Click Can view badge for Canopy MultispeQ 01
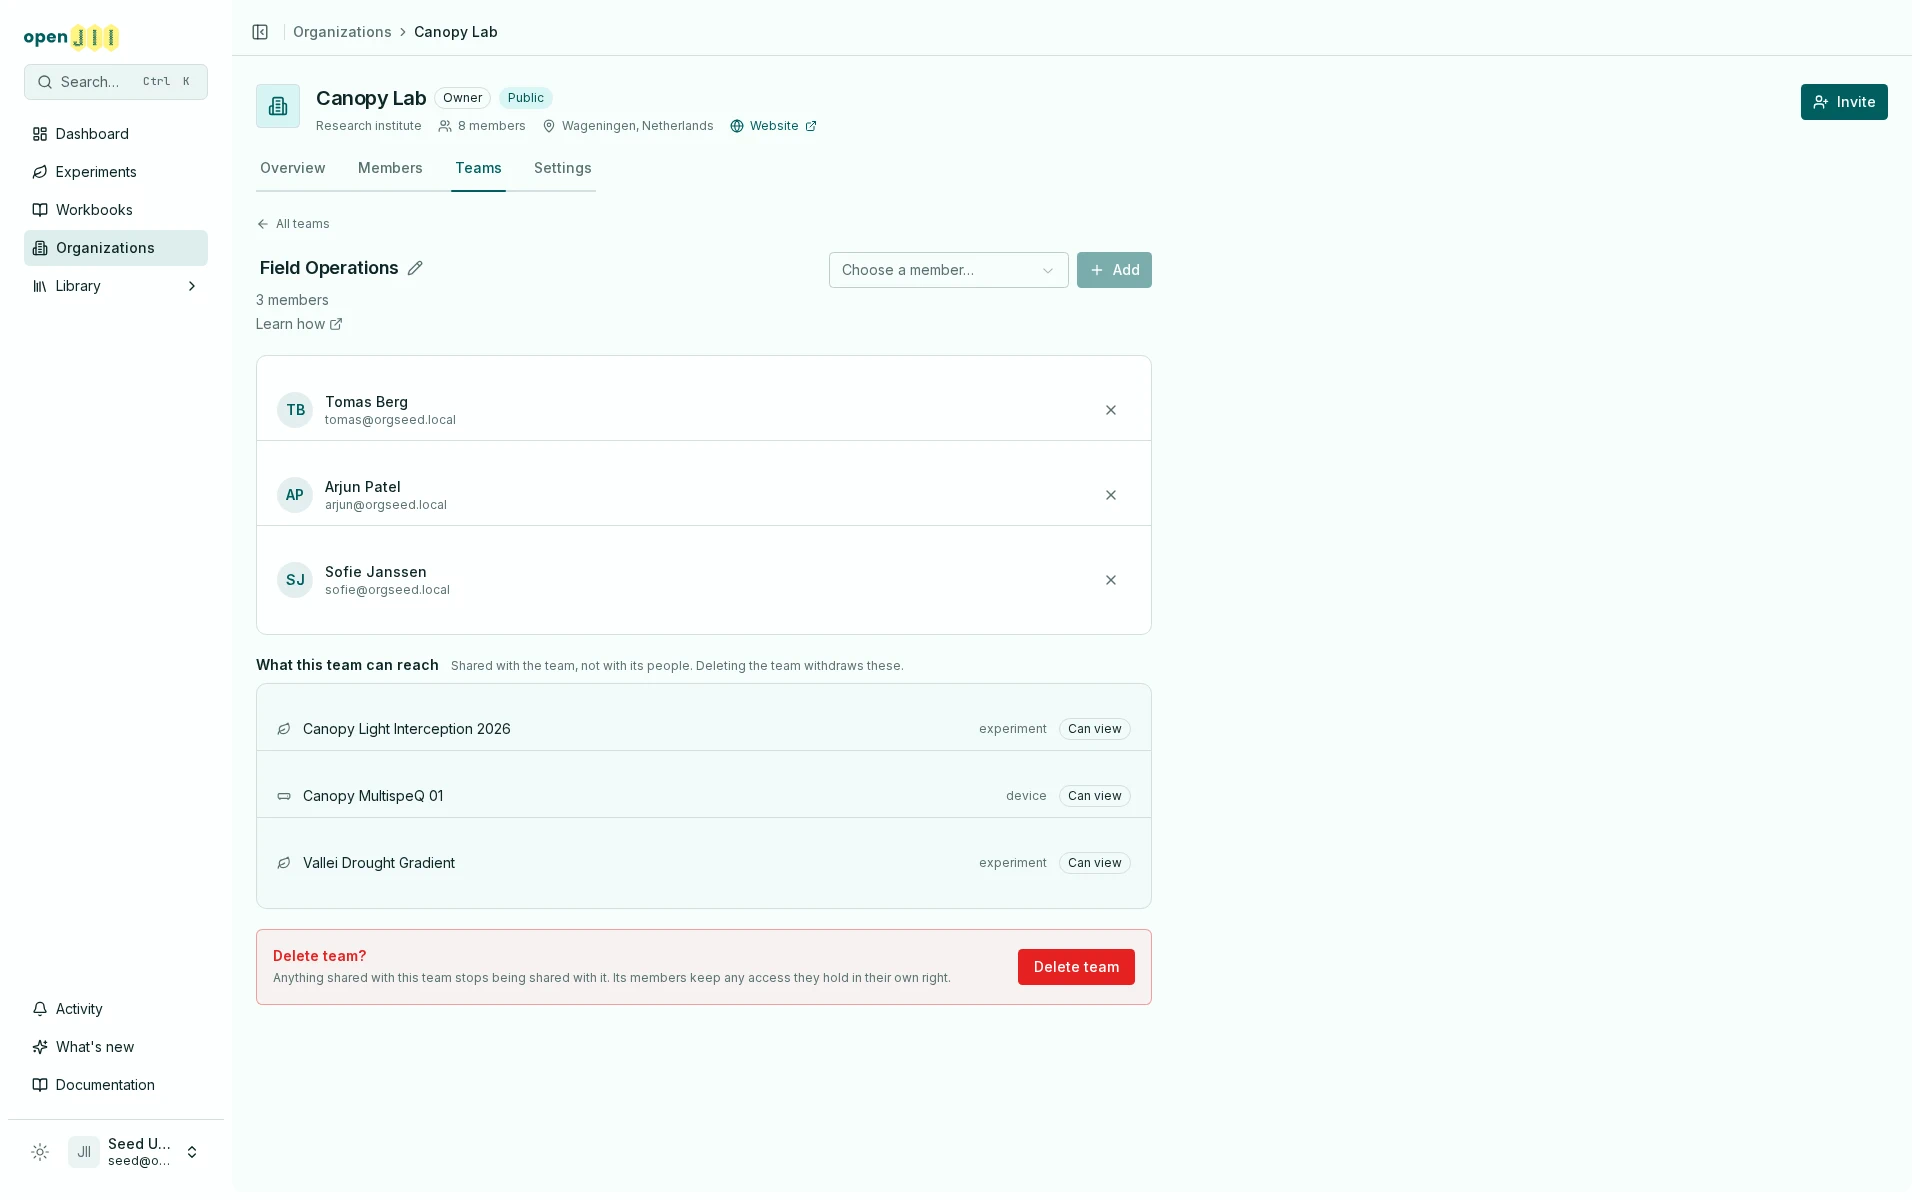Screen dimensions: 1920x1200 coord(1094,796)
